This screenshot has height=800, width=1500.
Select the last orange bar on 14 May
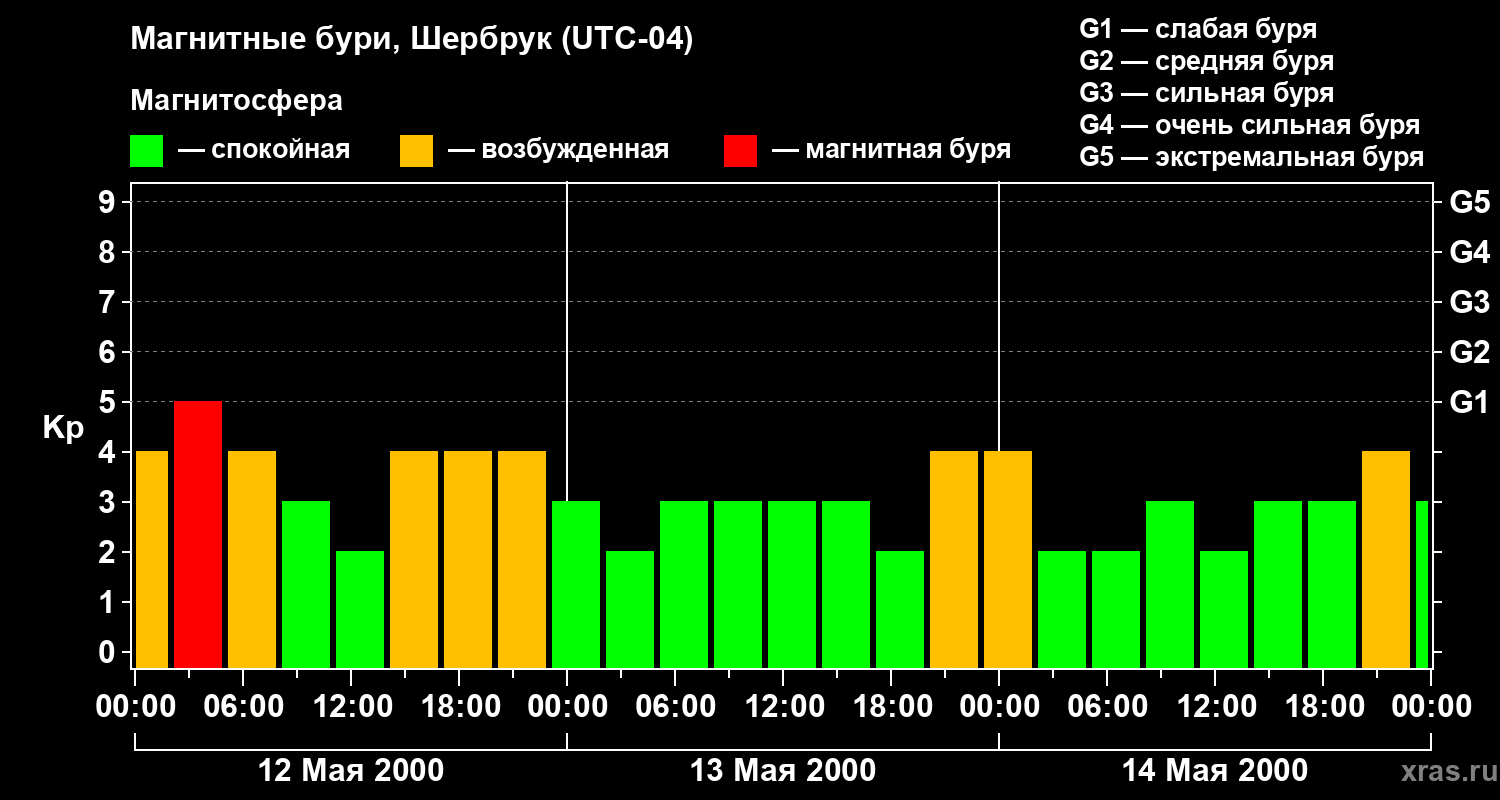(1386, 559)
